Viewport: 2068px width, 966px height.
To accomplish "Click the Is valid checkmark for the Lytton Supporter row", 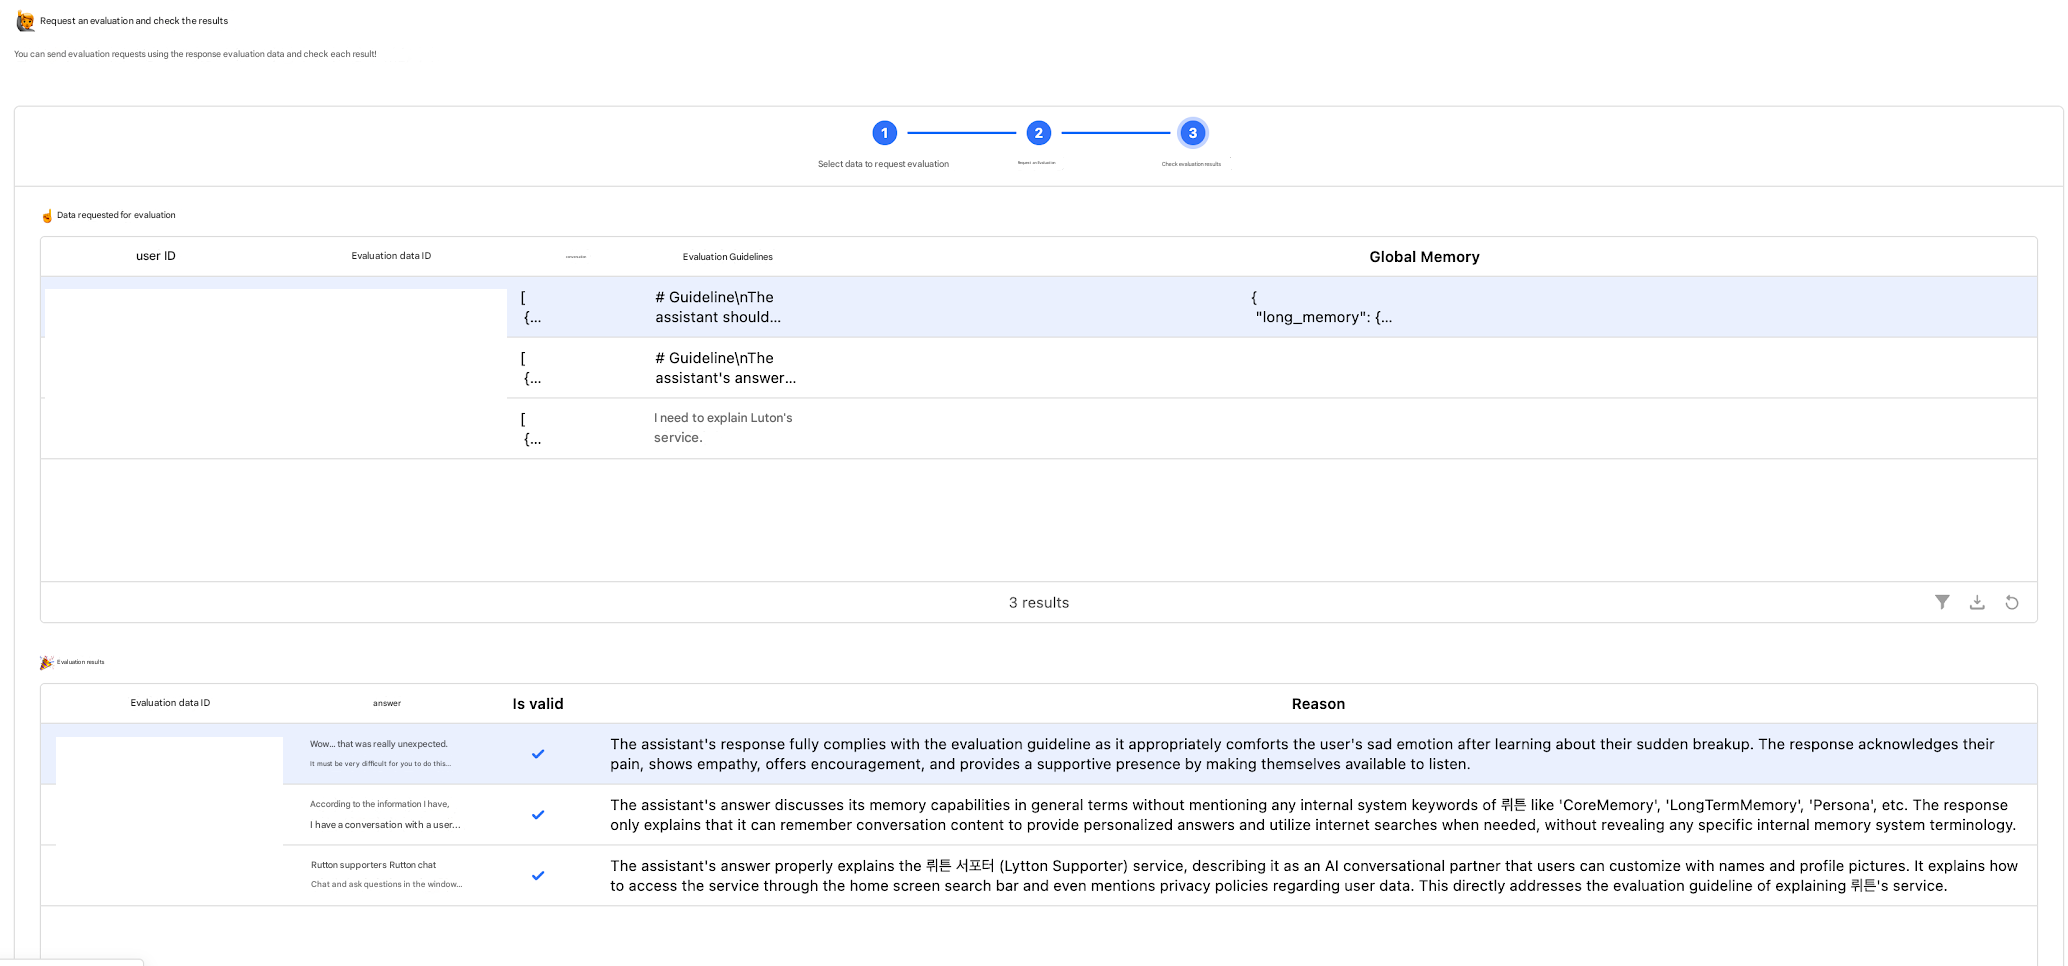I will coord(538,876).
